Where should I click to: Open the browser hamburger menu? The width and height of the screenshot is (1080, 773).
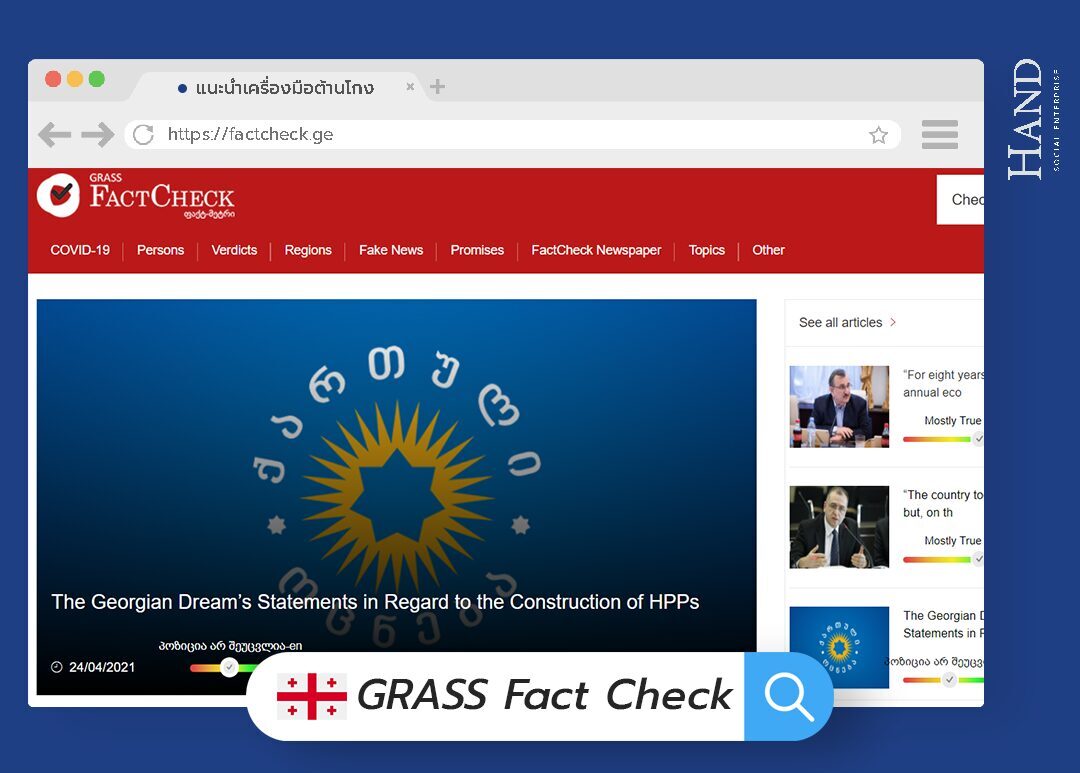[939, 134]
